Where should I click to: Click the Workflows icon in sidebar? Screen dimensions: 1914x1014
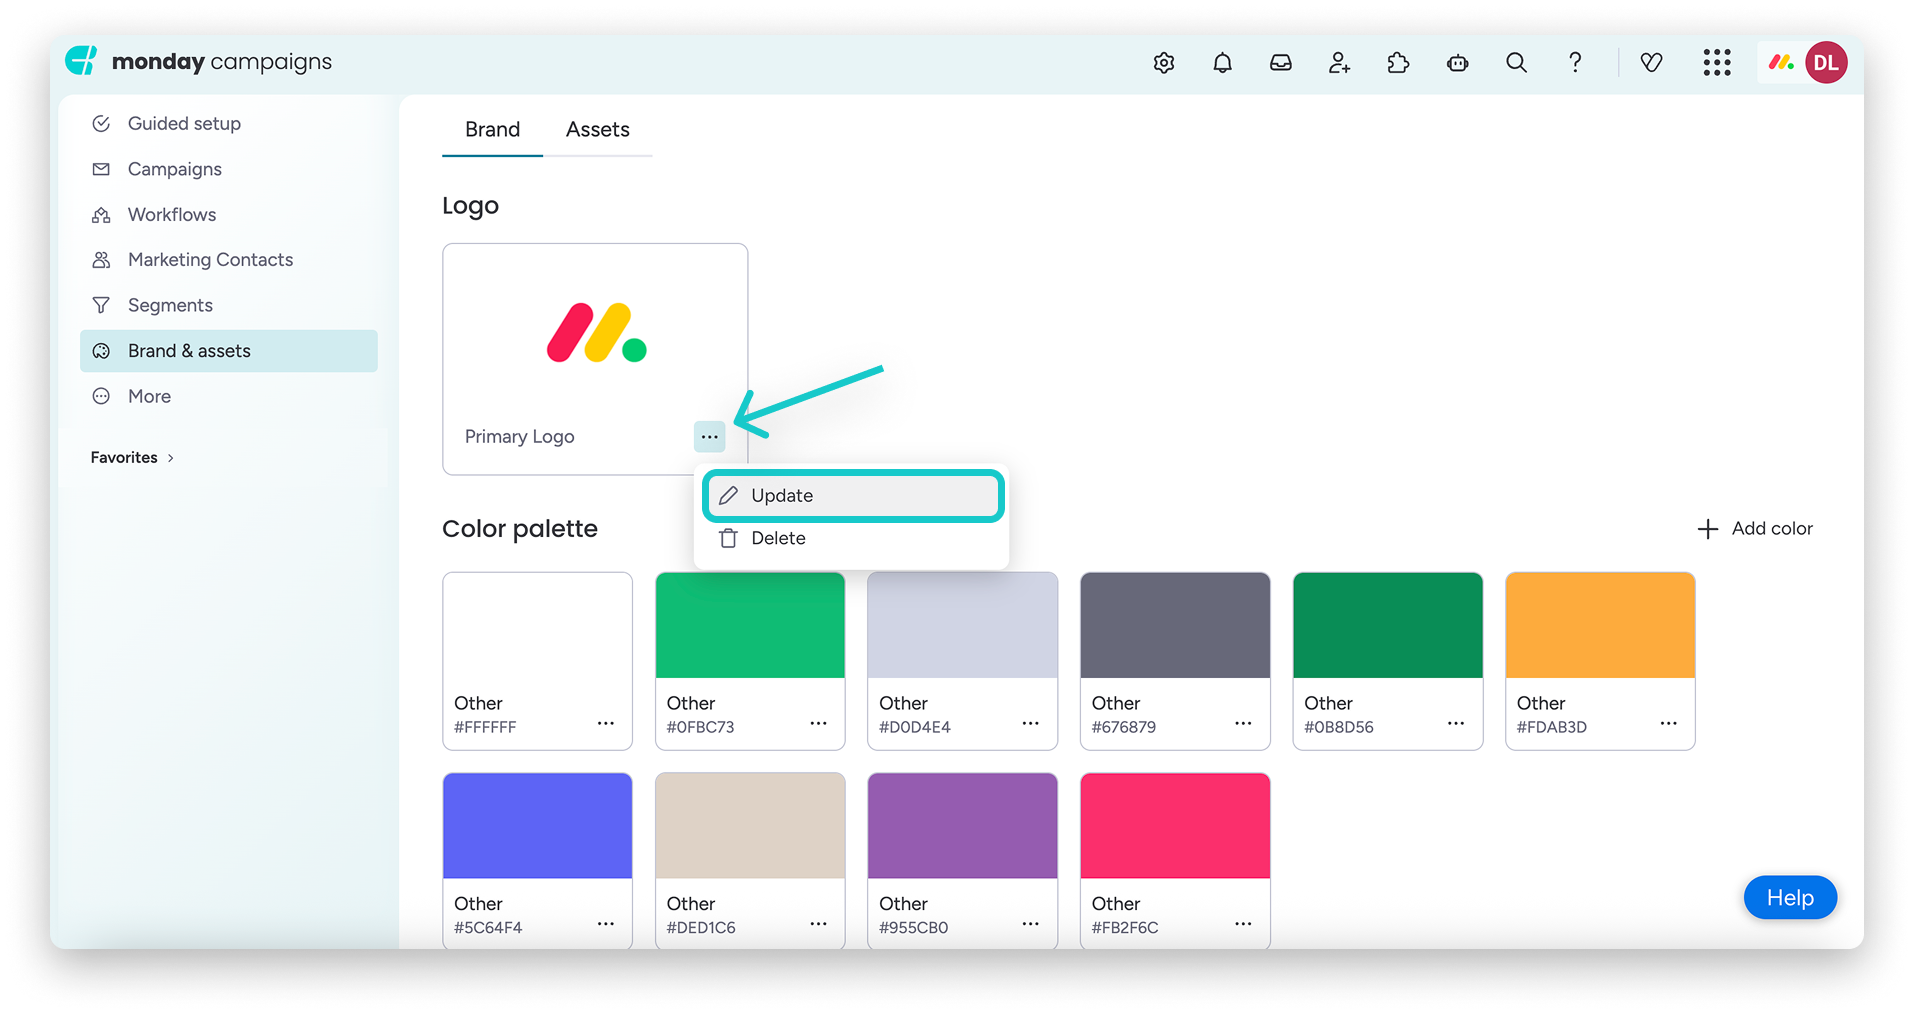101,215
